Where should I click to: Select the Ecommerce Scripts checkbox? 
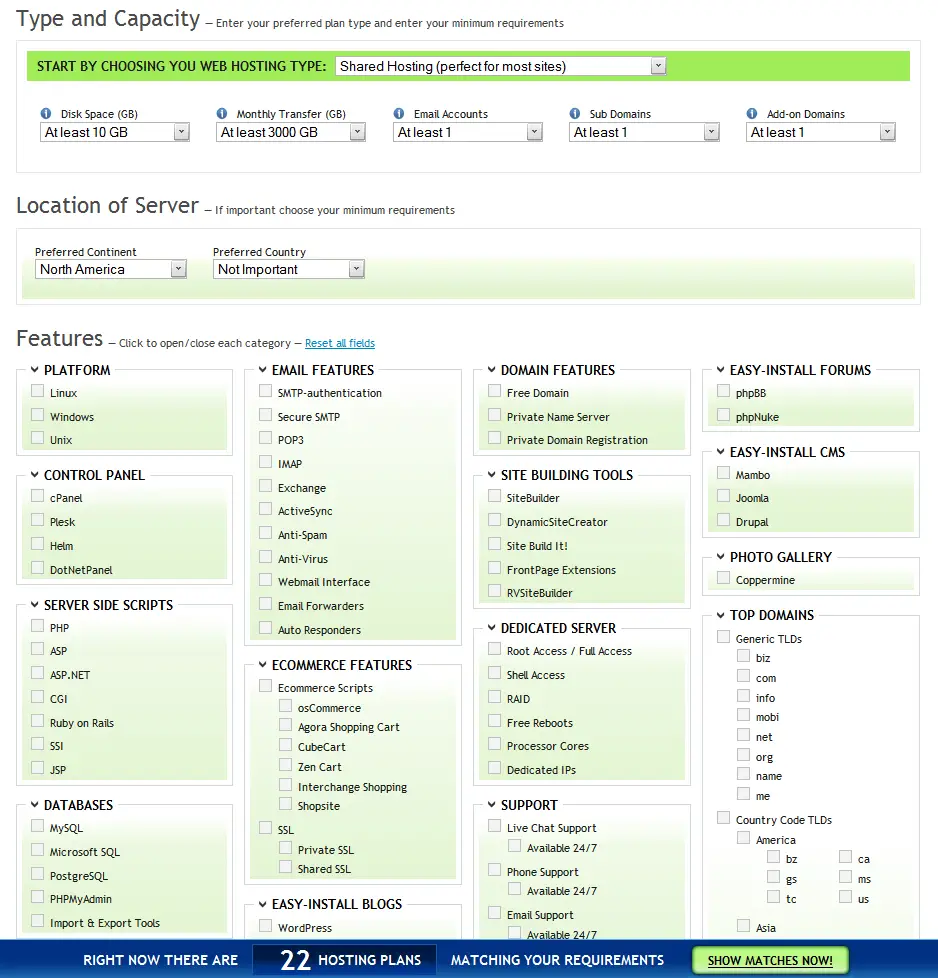(x=265, y=686)
